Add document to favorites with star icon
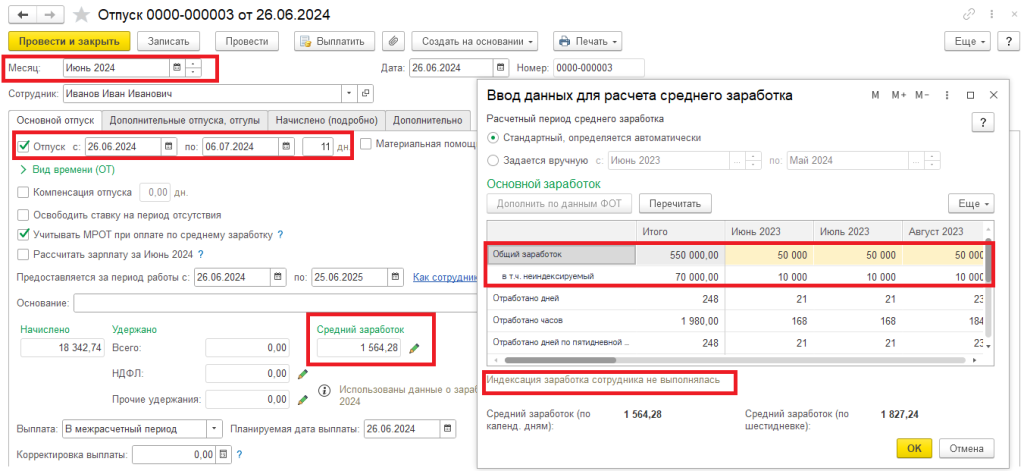This screenshot has height=471, width=1024. pyautogui.click(x=83, y=15)
